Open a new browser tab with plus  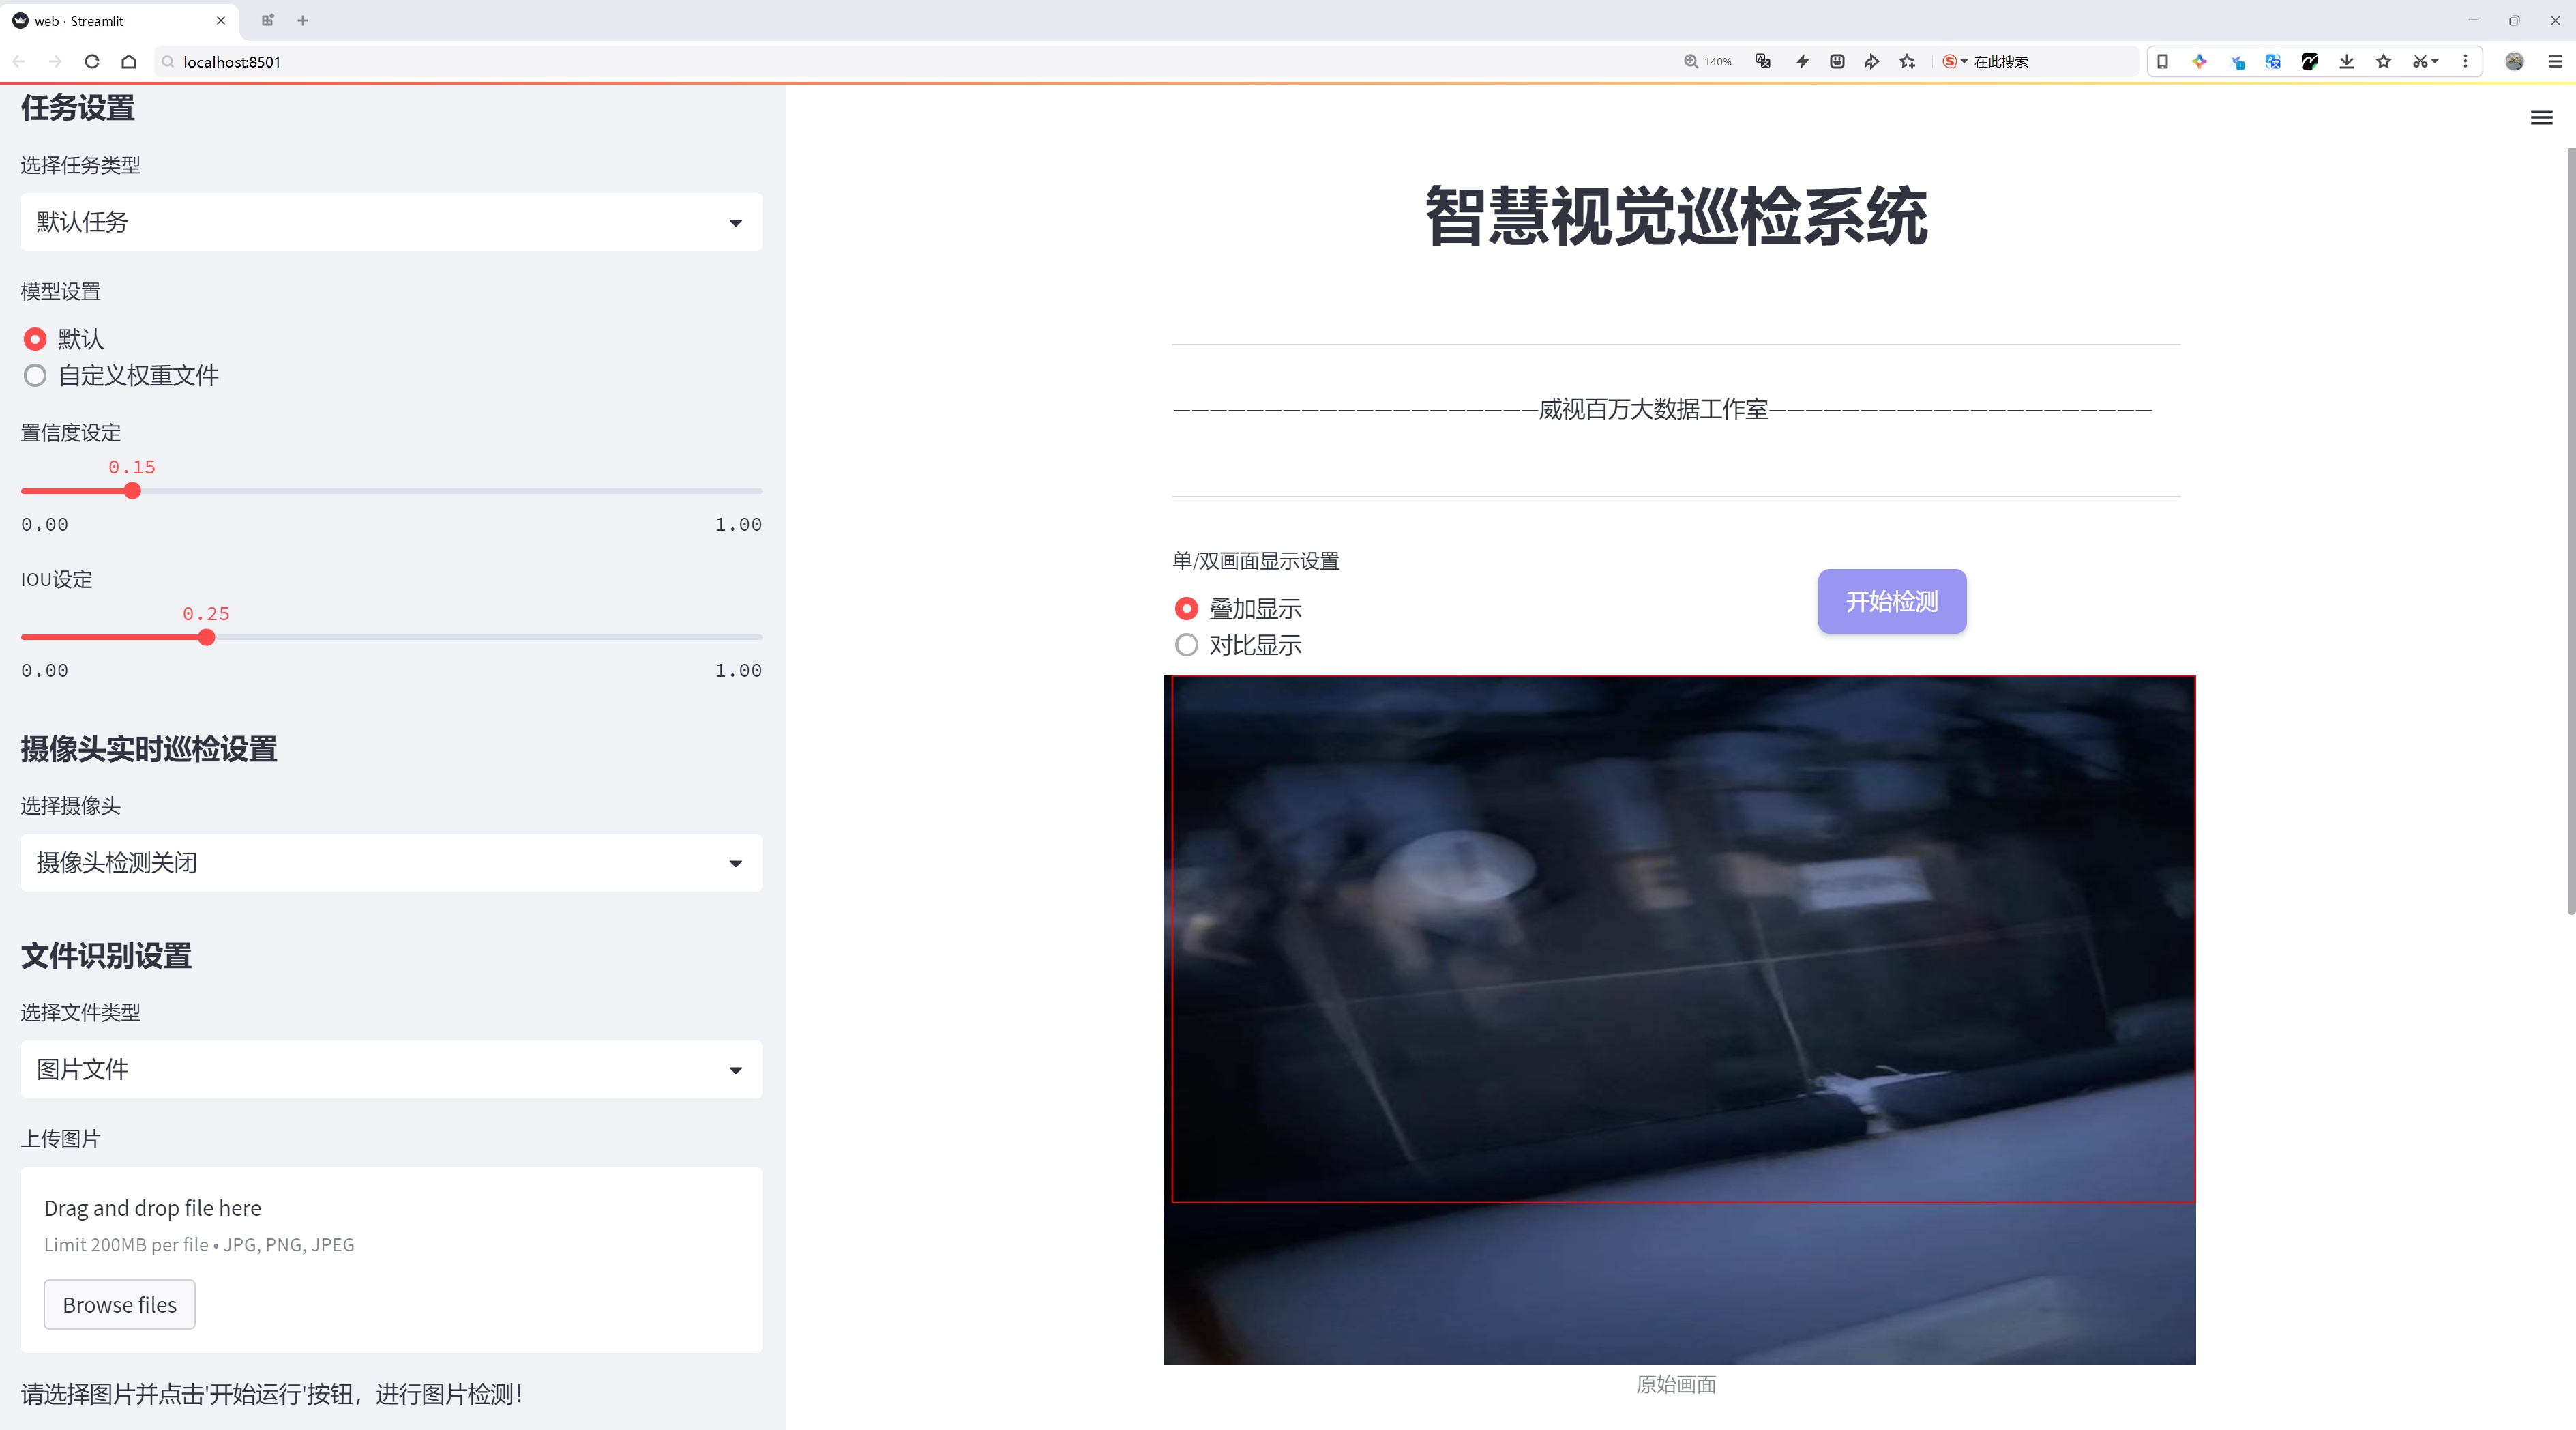click(x=303, y=20)
